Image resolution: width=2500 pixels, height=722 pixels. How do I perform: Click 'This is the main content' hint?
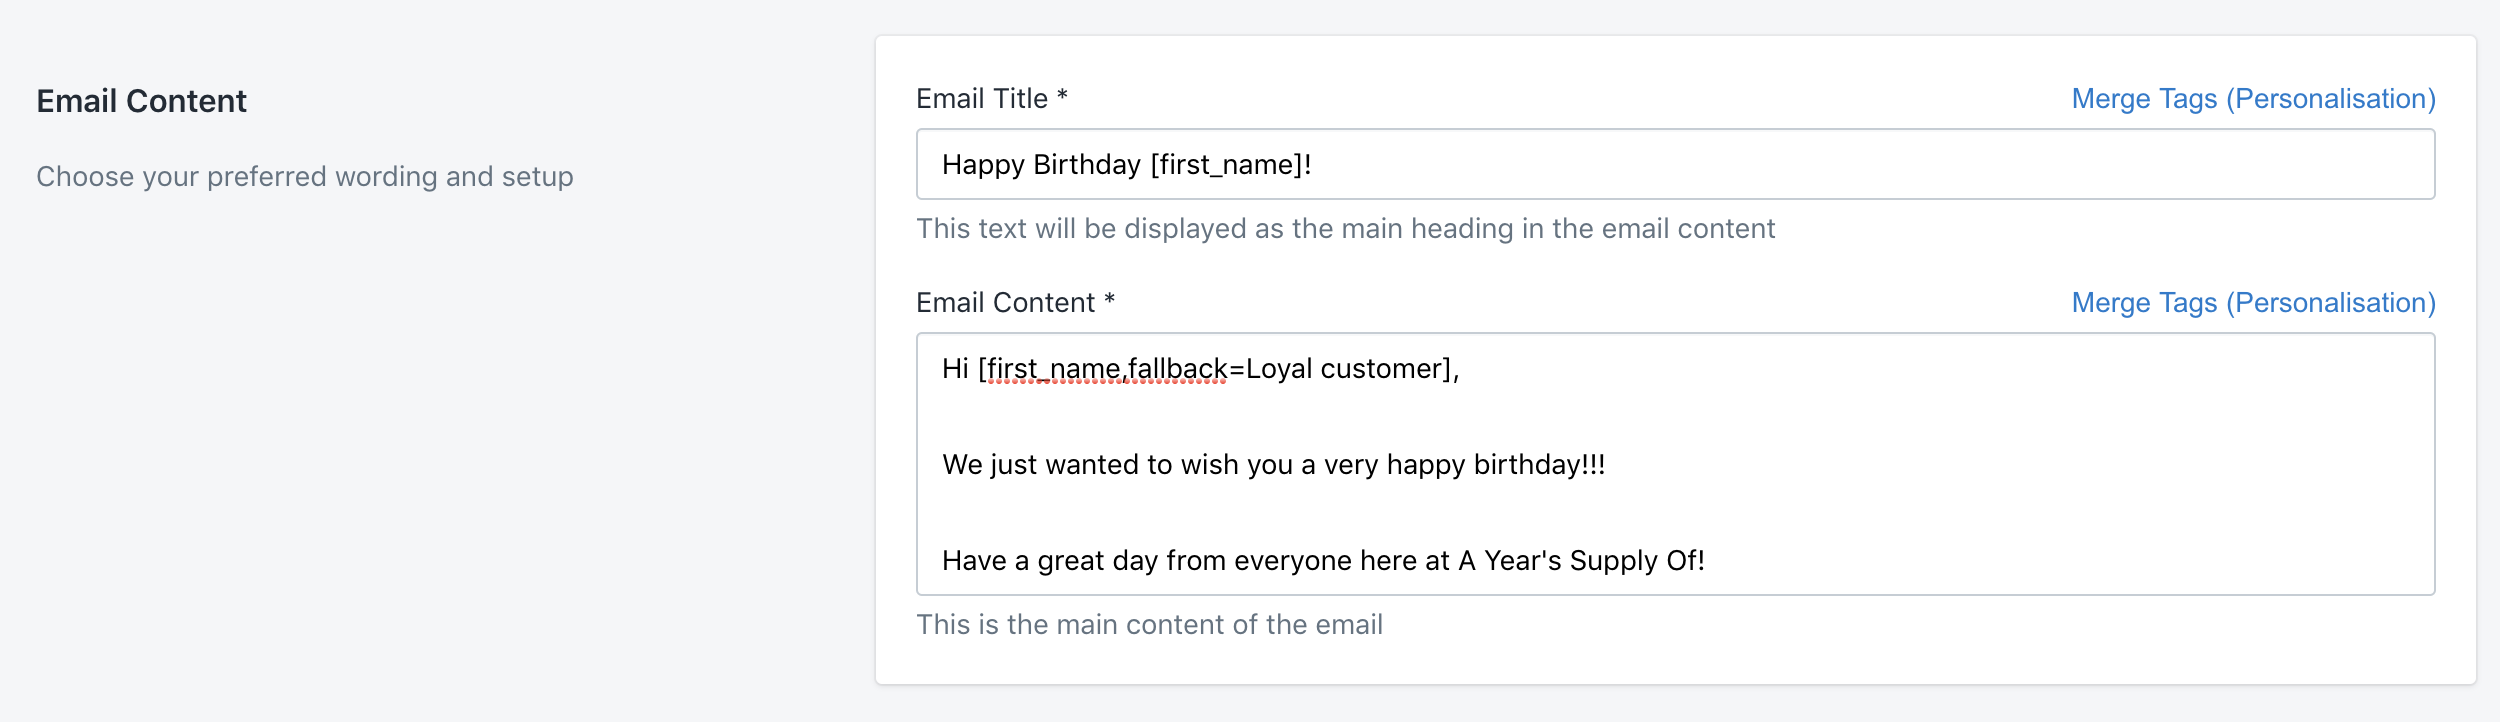click(1149, 625)
